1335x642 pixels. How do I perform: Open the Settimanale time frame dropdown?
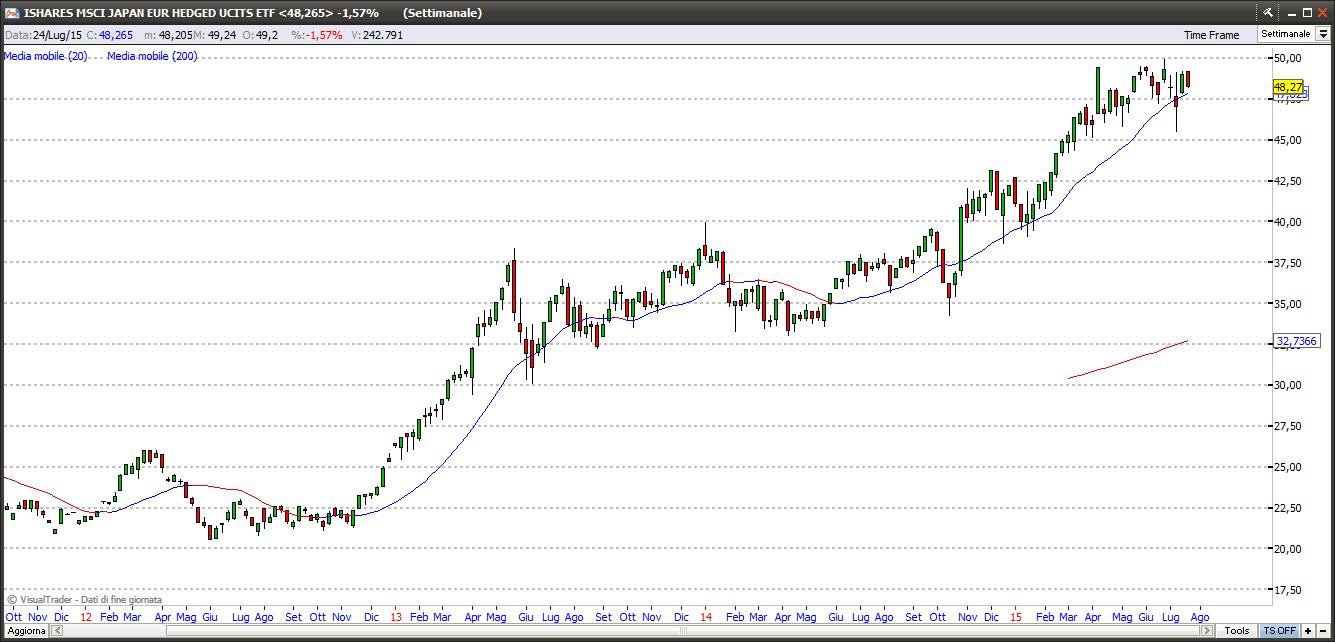tap(1294, 34)
